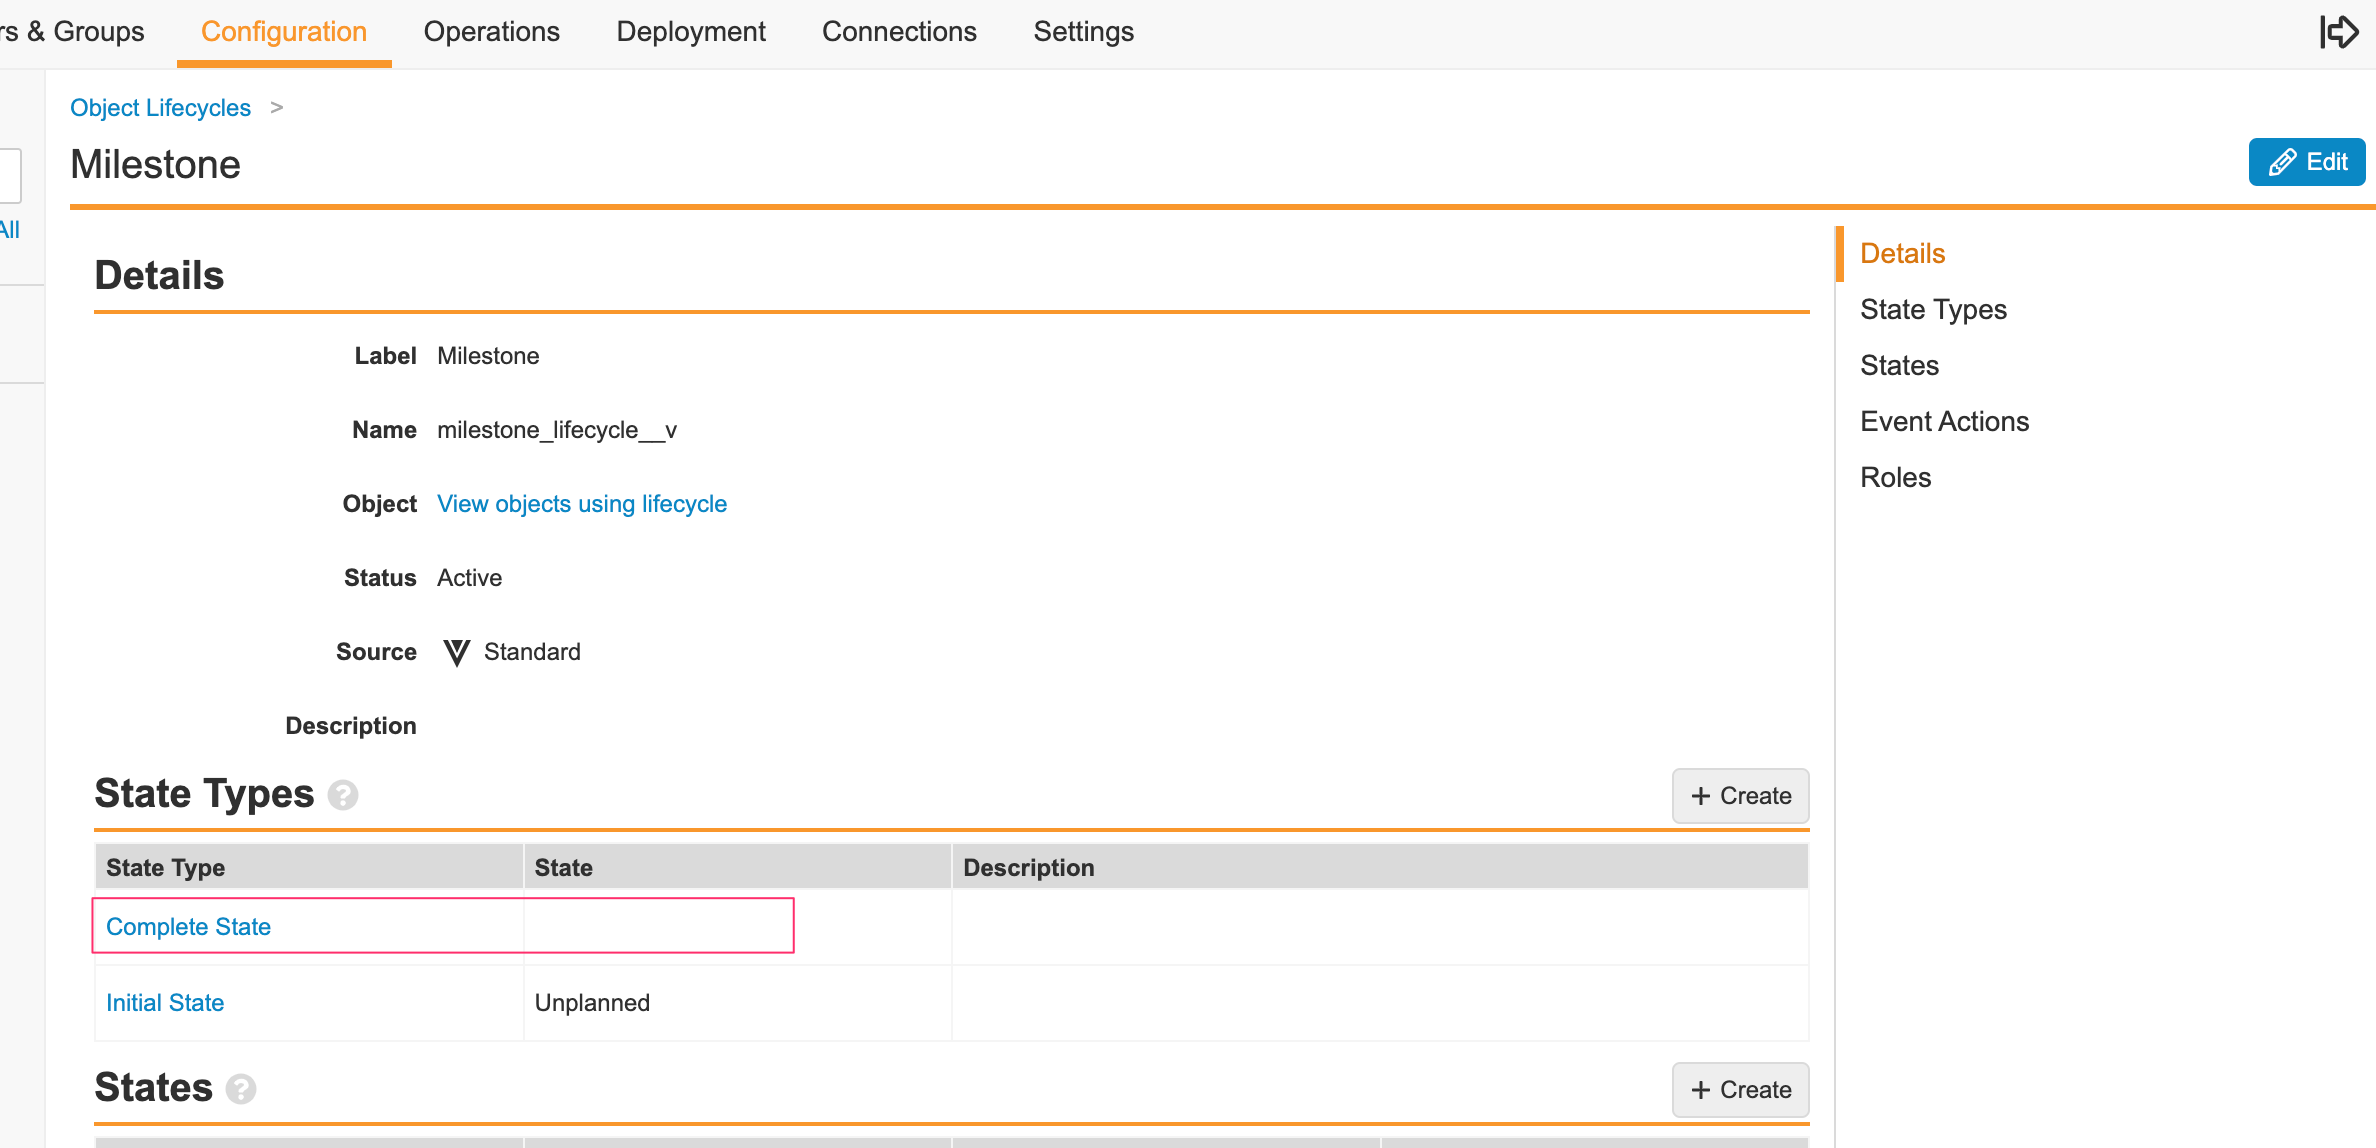Open the Deployment tab
Image resolution: width=2376 pixels, height=1148 pixels.
click(x=691, y=32)
